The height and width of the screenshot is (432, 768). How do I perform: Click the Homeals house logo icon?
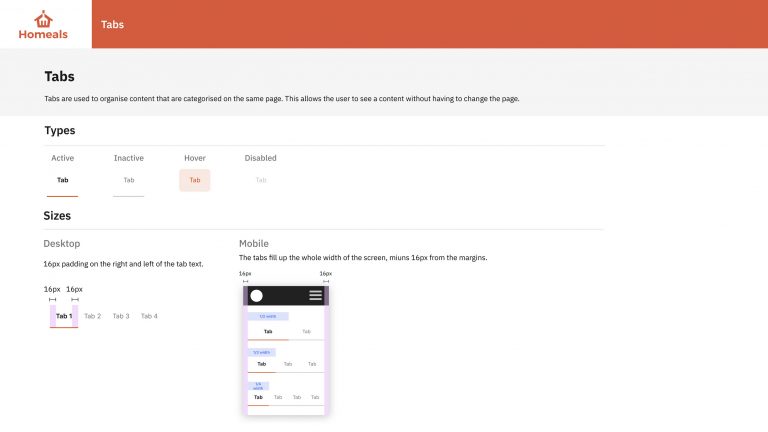tap(43, 19)
